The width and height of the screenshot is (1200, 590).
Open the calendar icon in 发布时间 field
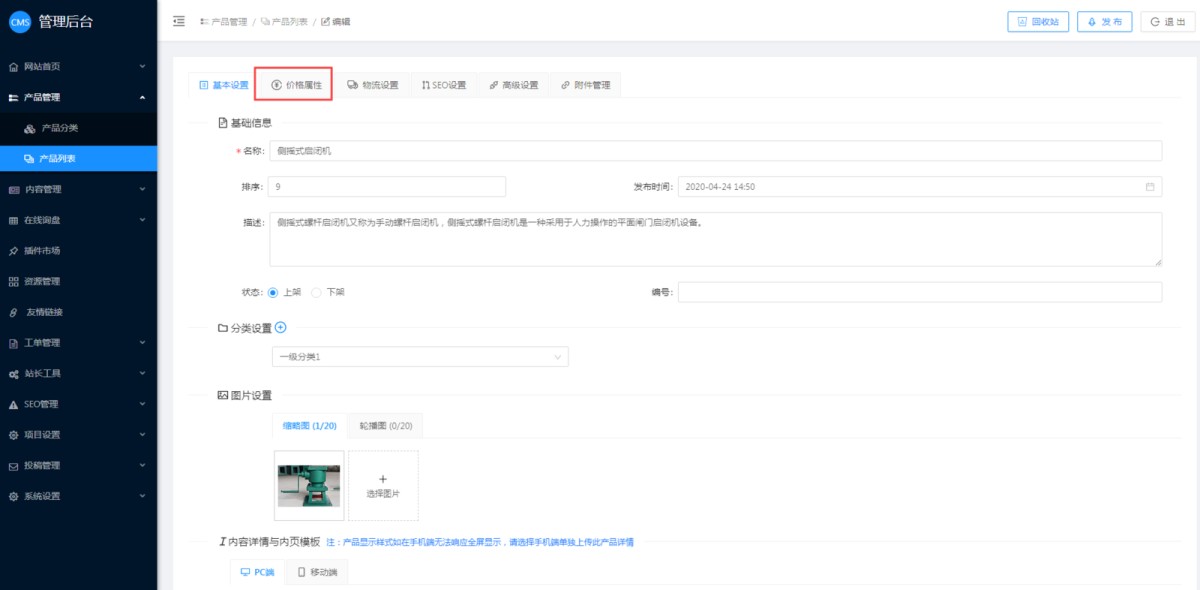tap(1150, 187)
